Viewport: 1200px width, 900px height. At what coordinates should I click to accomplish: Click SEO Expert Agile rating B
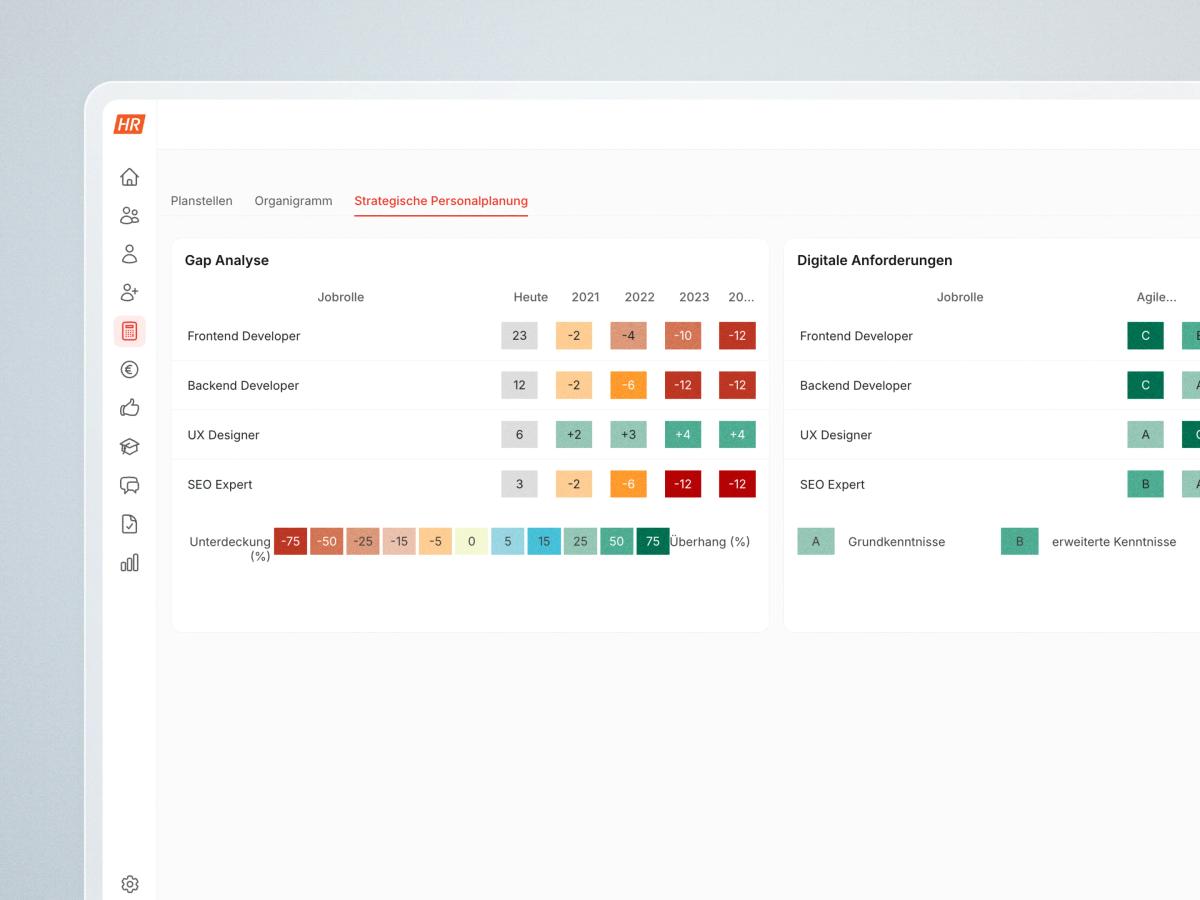[x=1145, y=484]
